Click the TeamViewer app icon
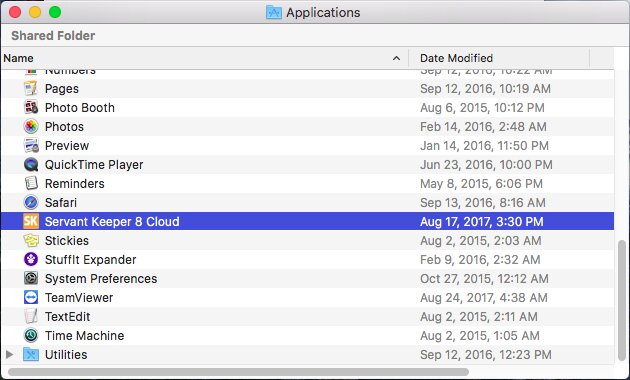 click(x=31, y=297)
